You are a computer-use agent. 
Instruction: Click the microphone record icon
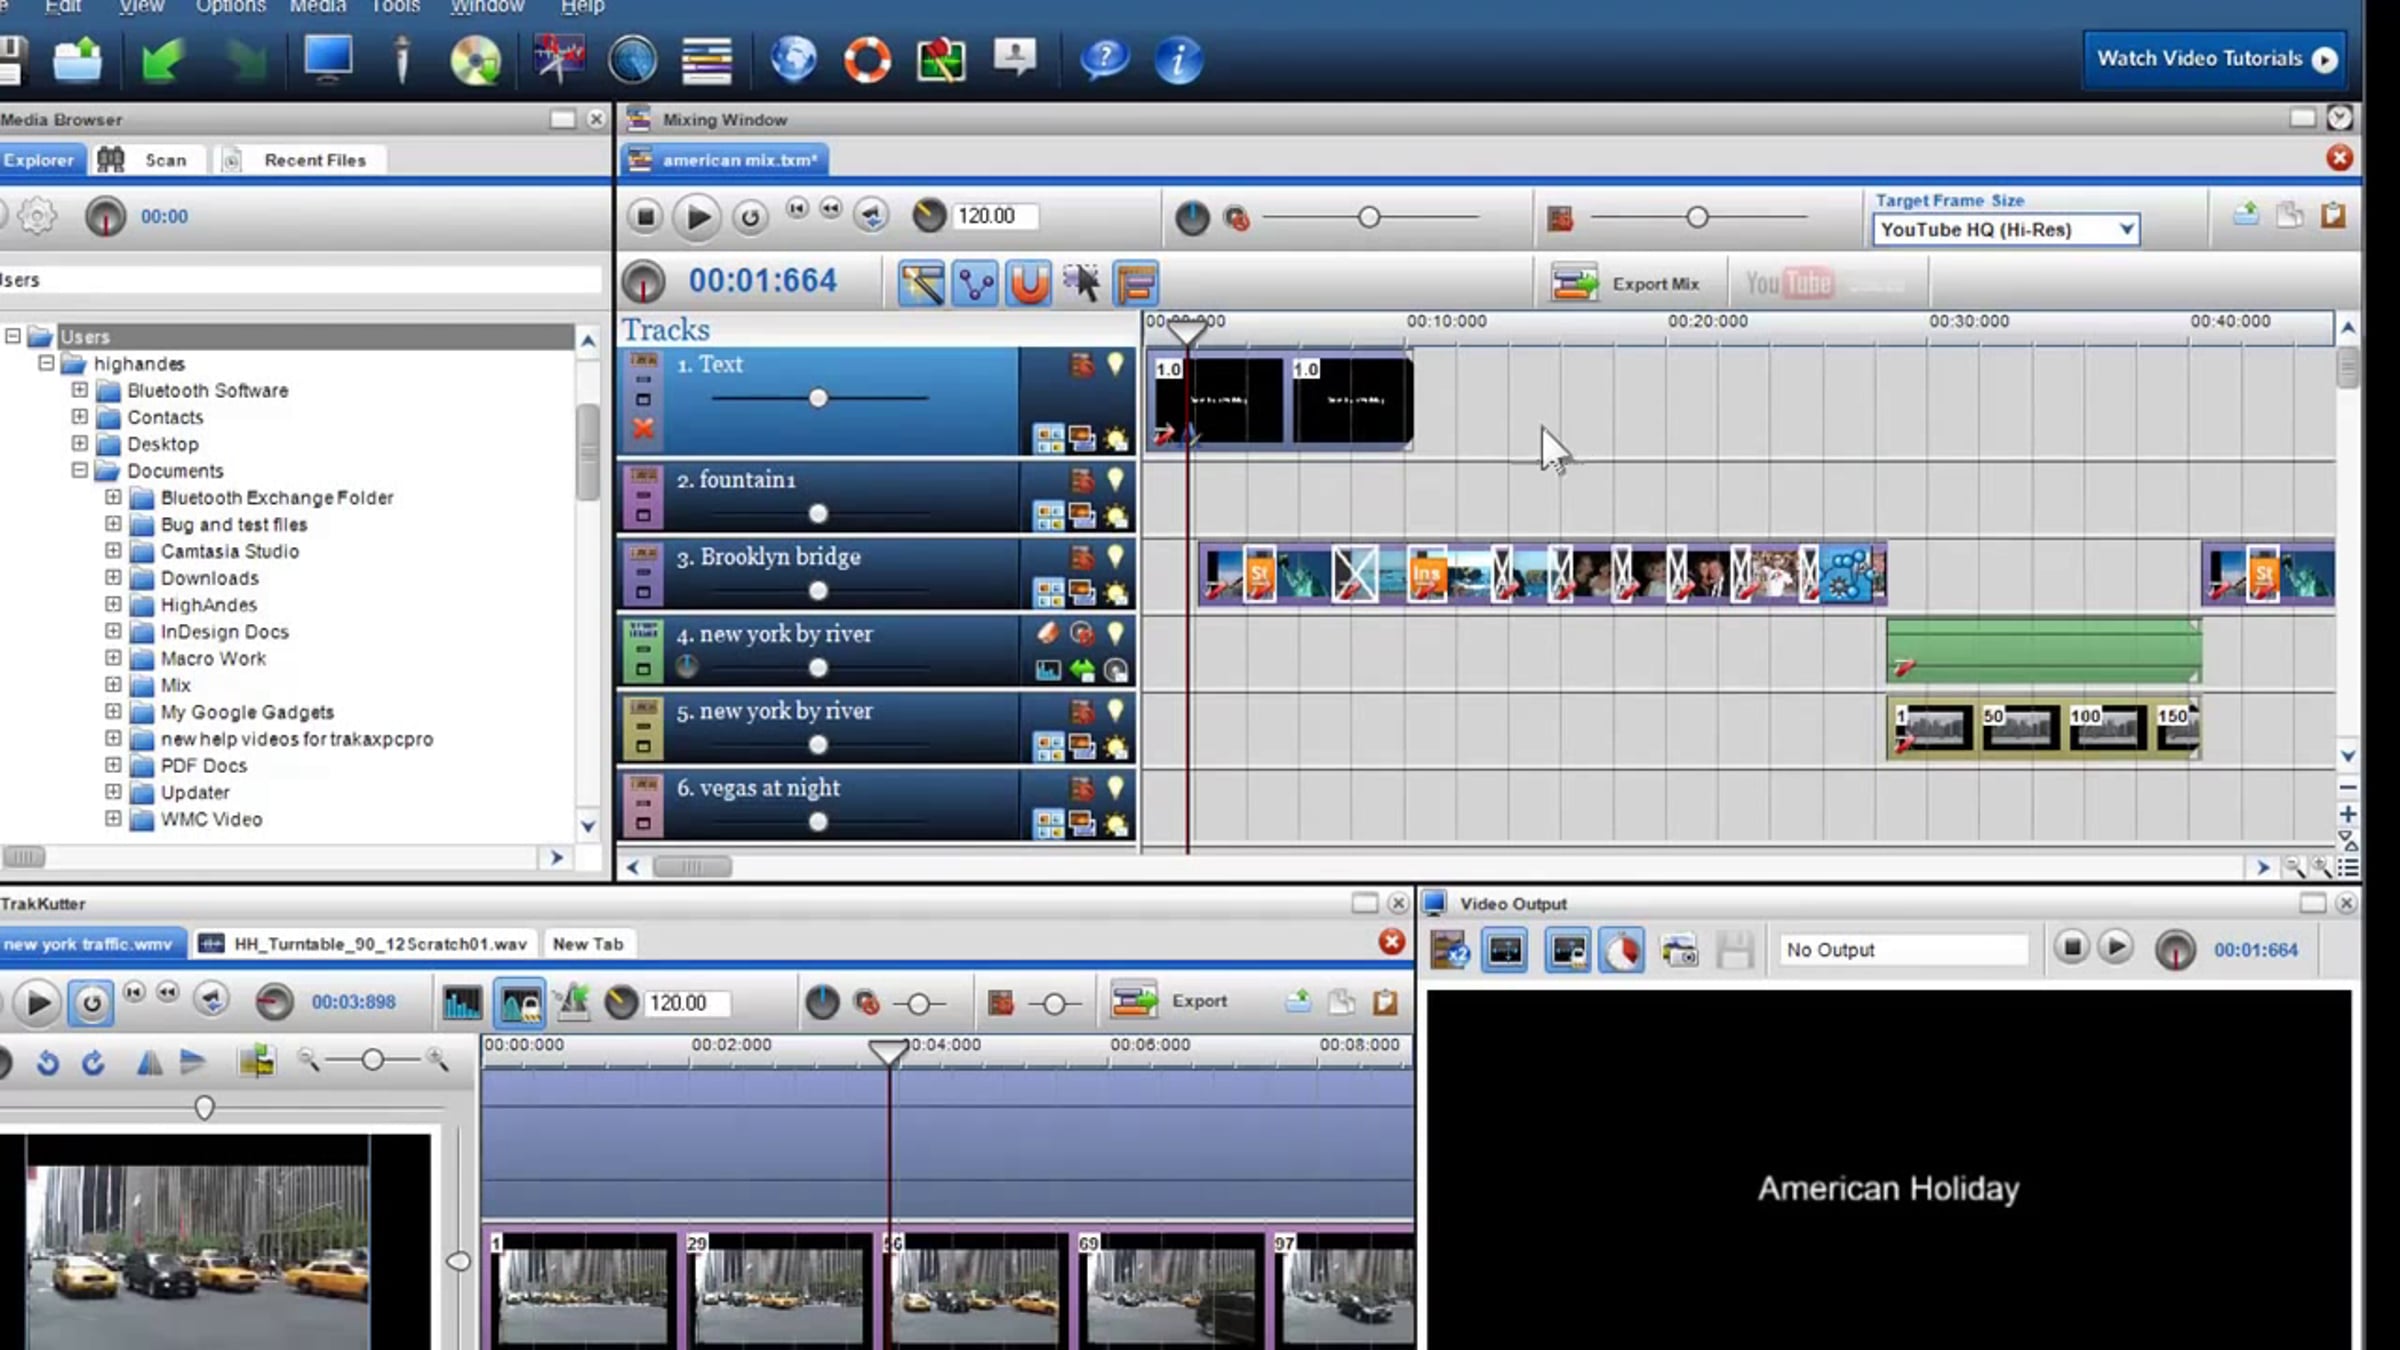401,60
